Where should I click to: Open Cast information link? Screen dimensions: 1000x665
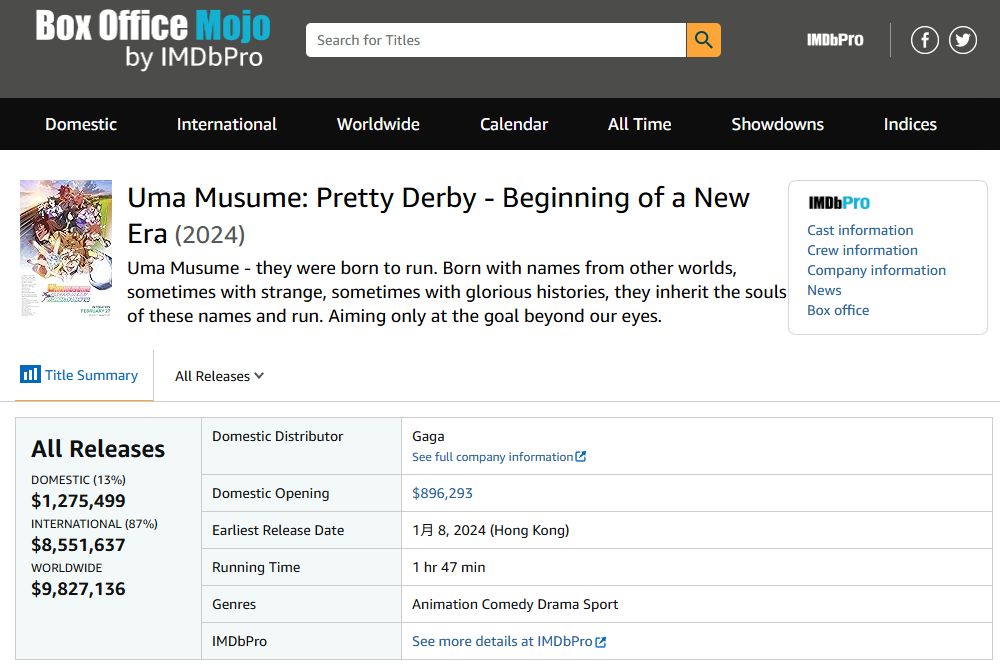coord(860,230)
